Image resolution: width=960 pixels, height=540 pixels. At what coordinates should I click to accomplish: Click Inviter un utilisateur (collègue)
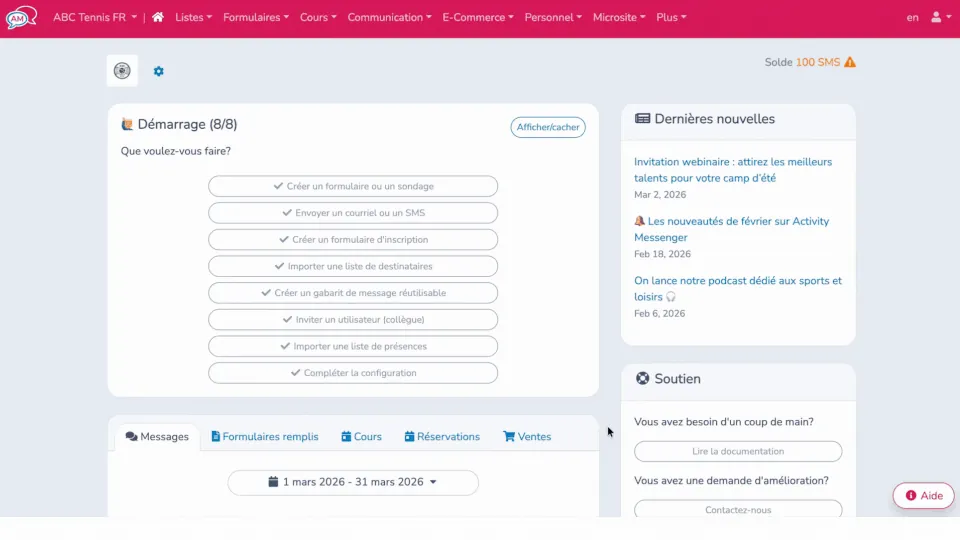tap(353, 320)
